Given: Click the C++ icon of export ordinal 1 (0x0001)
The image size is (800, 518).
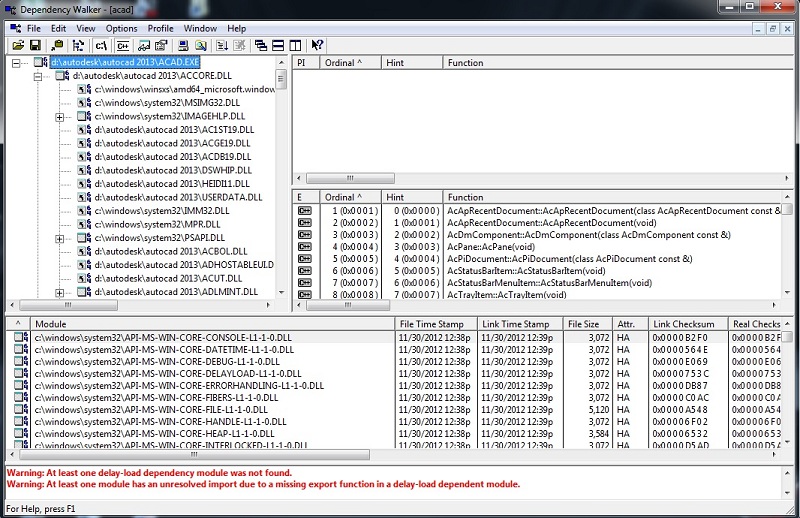Looking at the screenshot, I should click(x=305, y=211).
